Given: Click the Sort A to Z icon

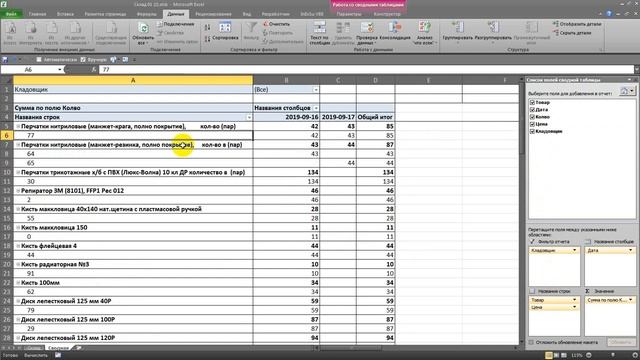Looking at the screenshot, I should tap(207, 27).
